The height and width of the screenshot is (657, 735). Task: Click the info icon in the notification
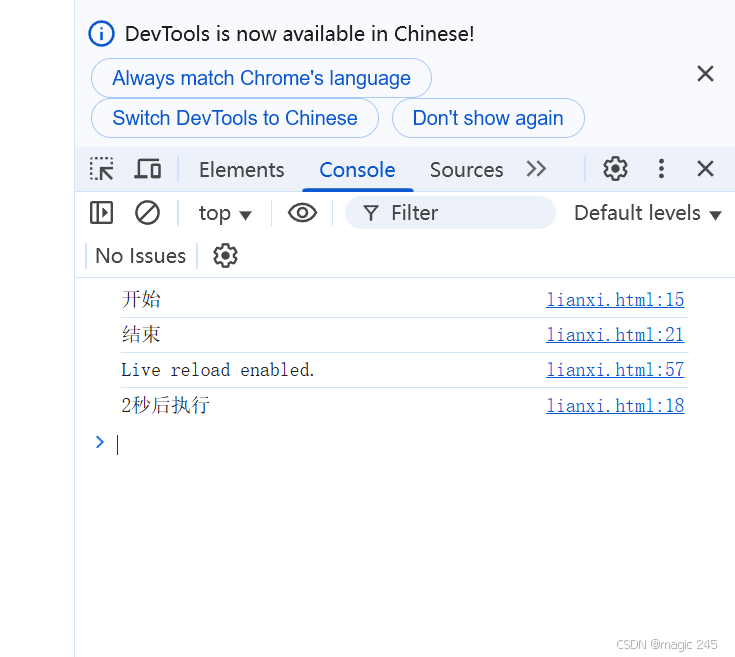tap(101, 34)
